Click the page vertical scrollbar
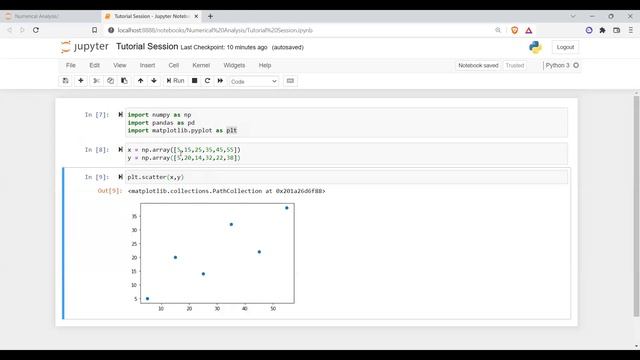The image size is (640, 360). click(x=636, y=206)
